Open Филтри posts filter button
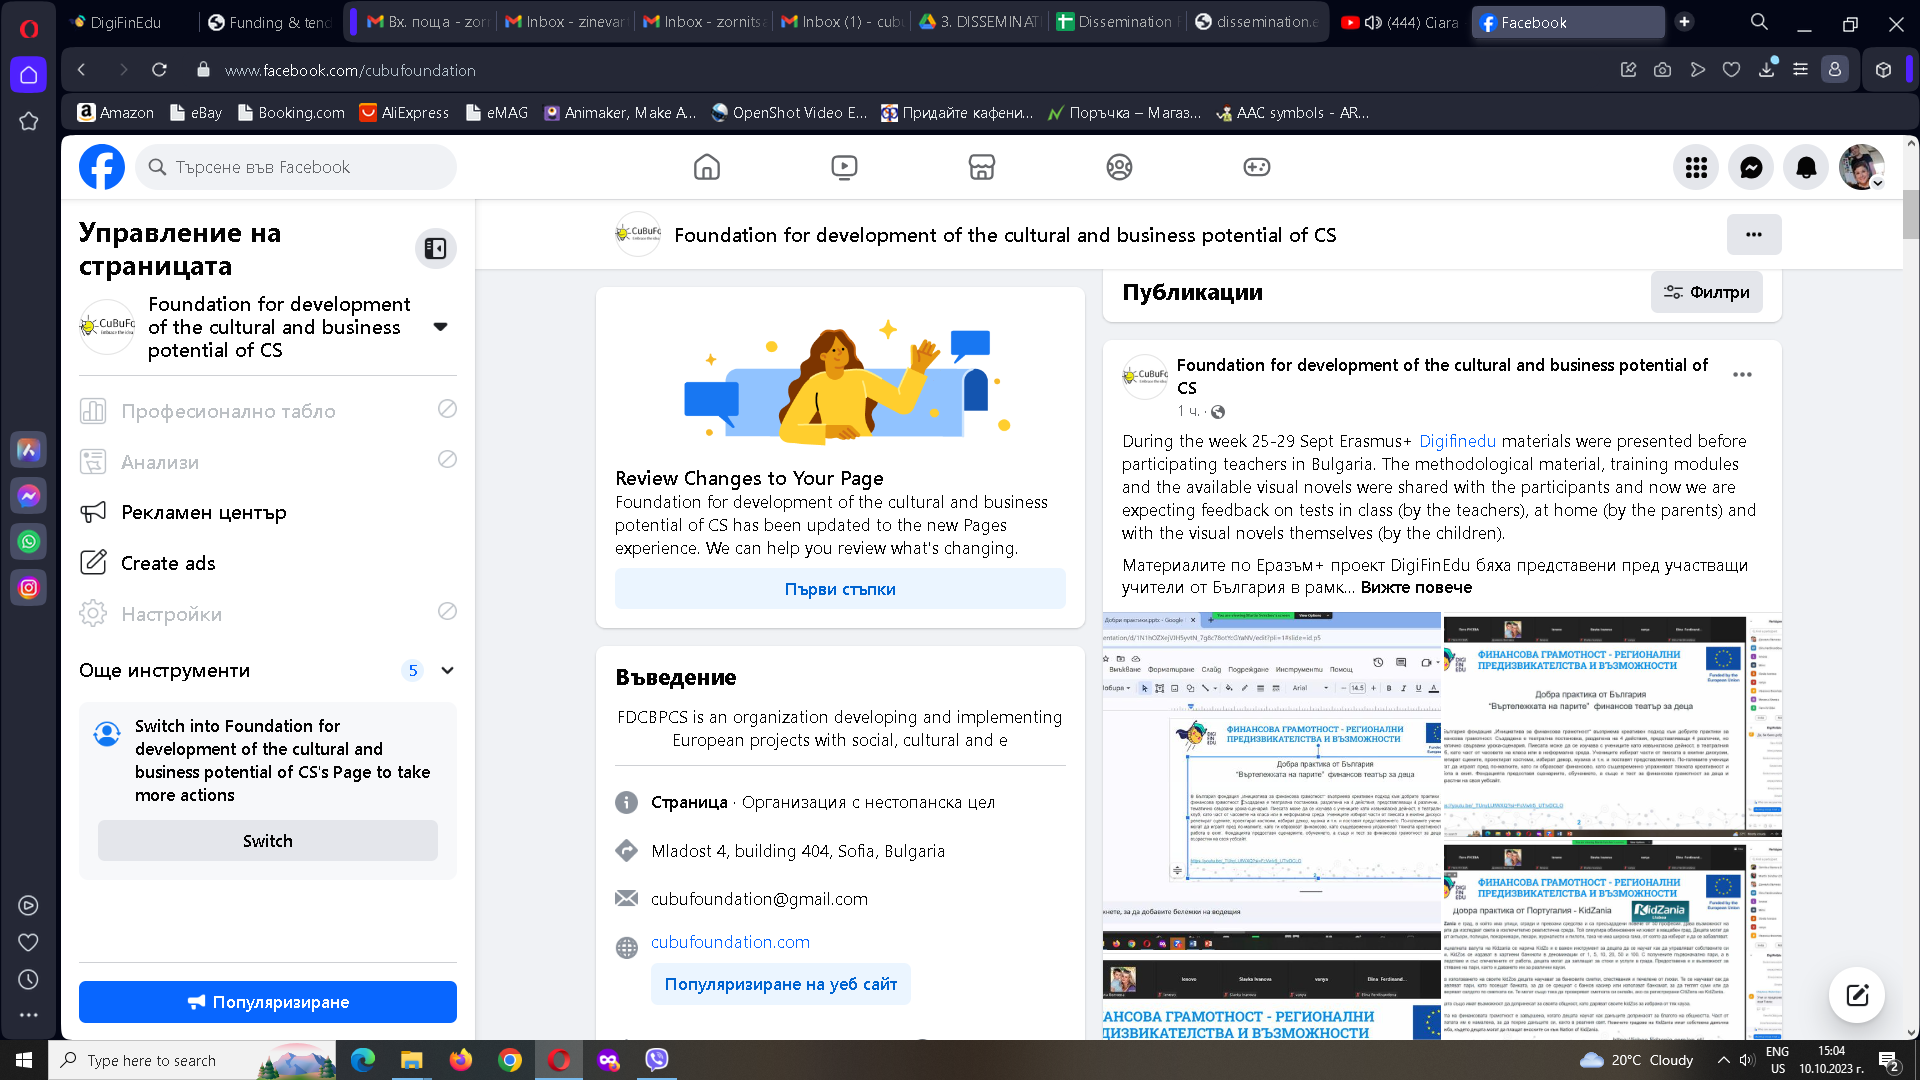The image size is (1920, 1080). coord(1706,292)
